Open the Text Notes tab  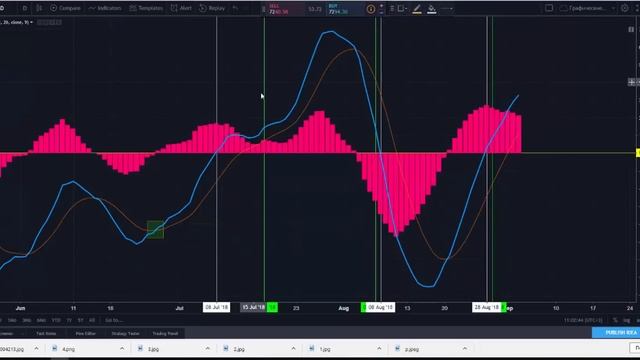(x=46, y=333)
